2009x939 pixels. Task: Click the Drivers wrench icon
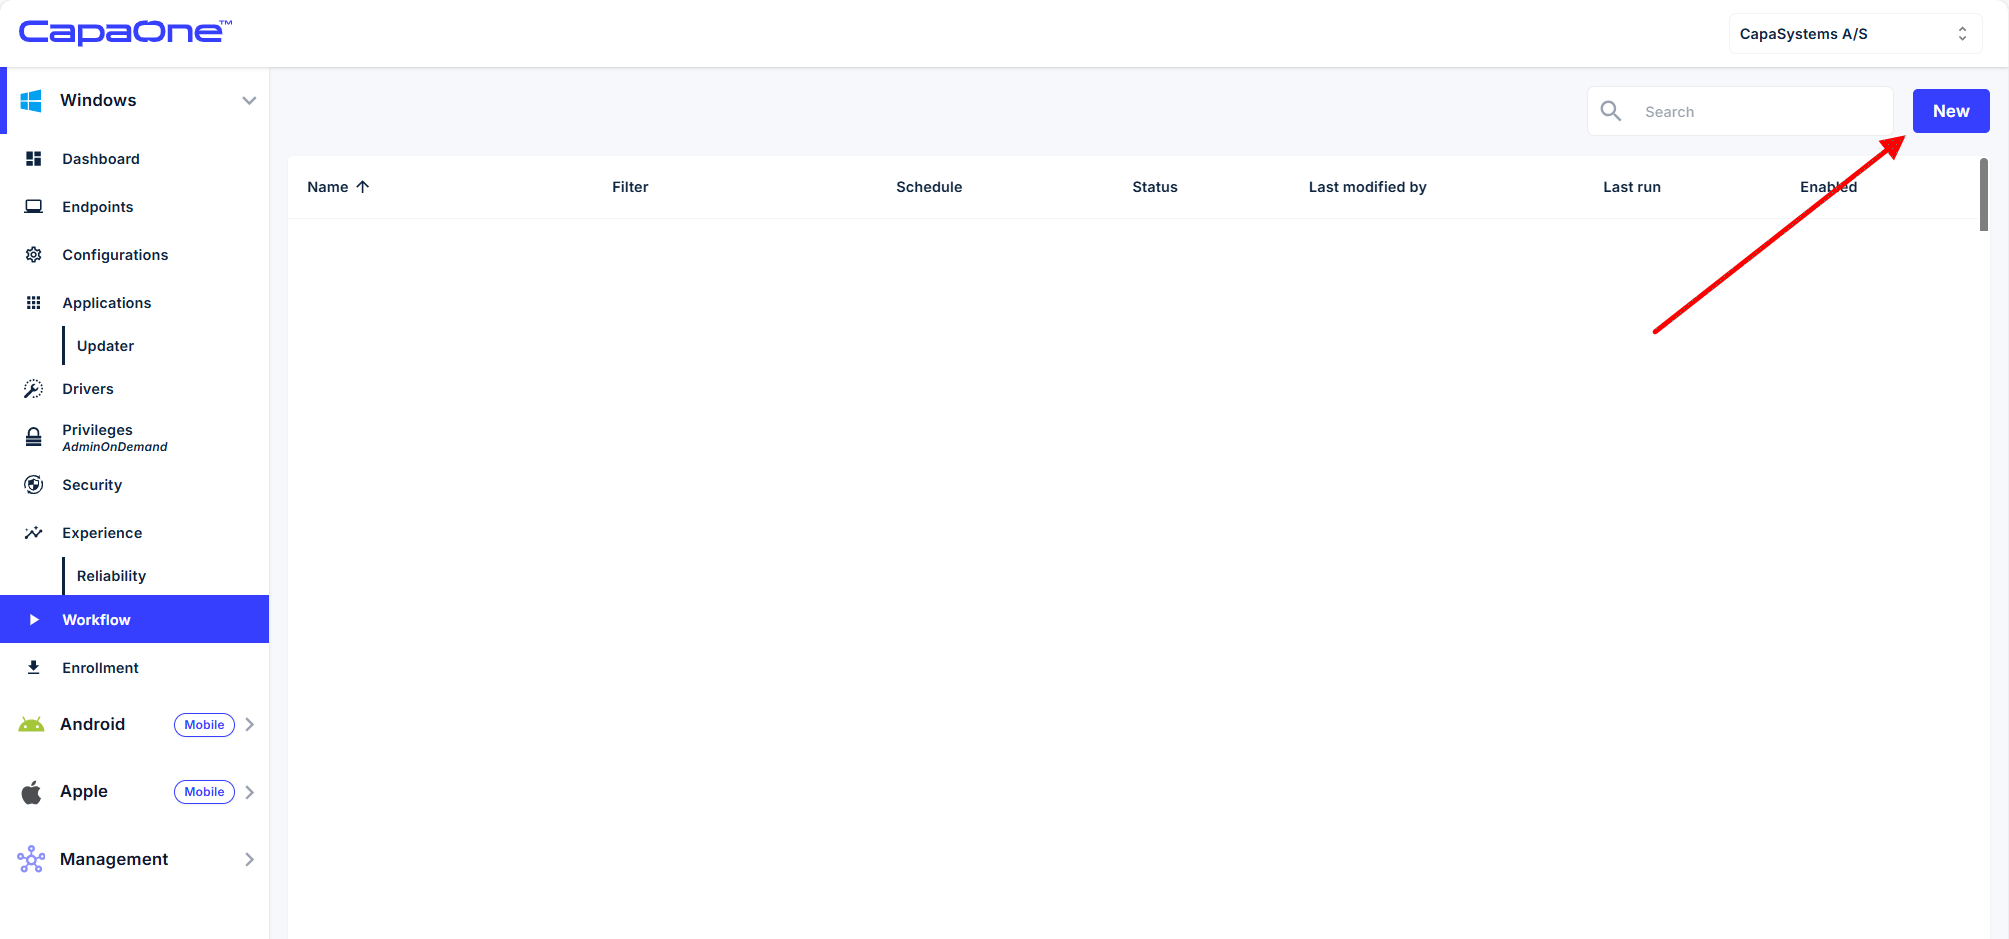pos(33,389)
